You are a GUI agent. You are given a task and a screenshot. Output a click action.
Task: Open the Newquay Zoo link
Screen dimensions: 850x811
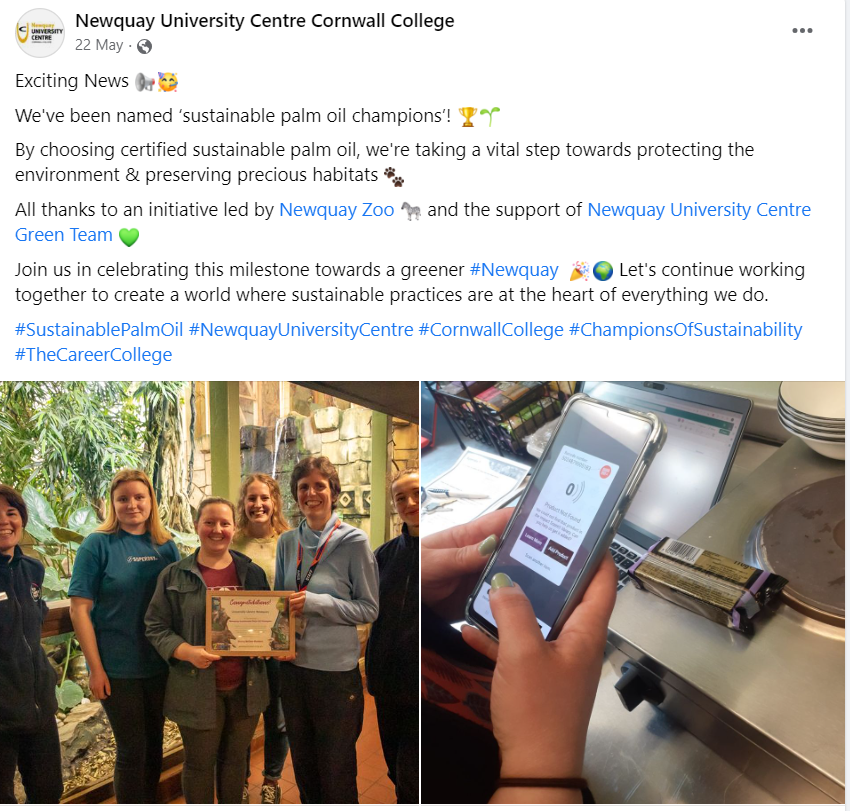click(x=337, y=210)
